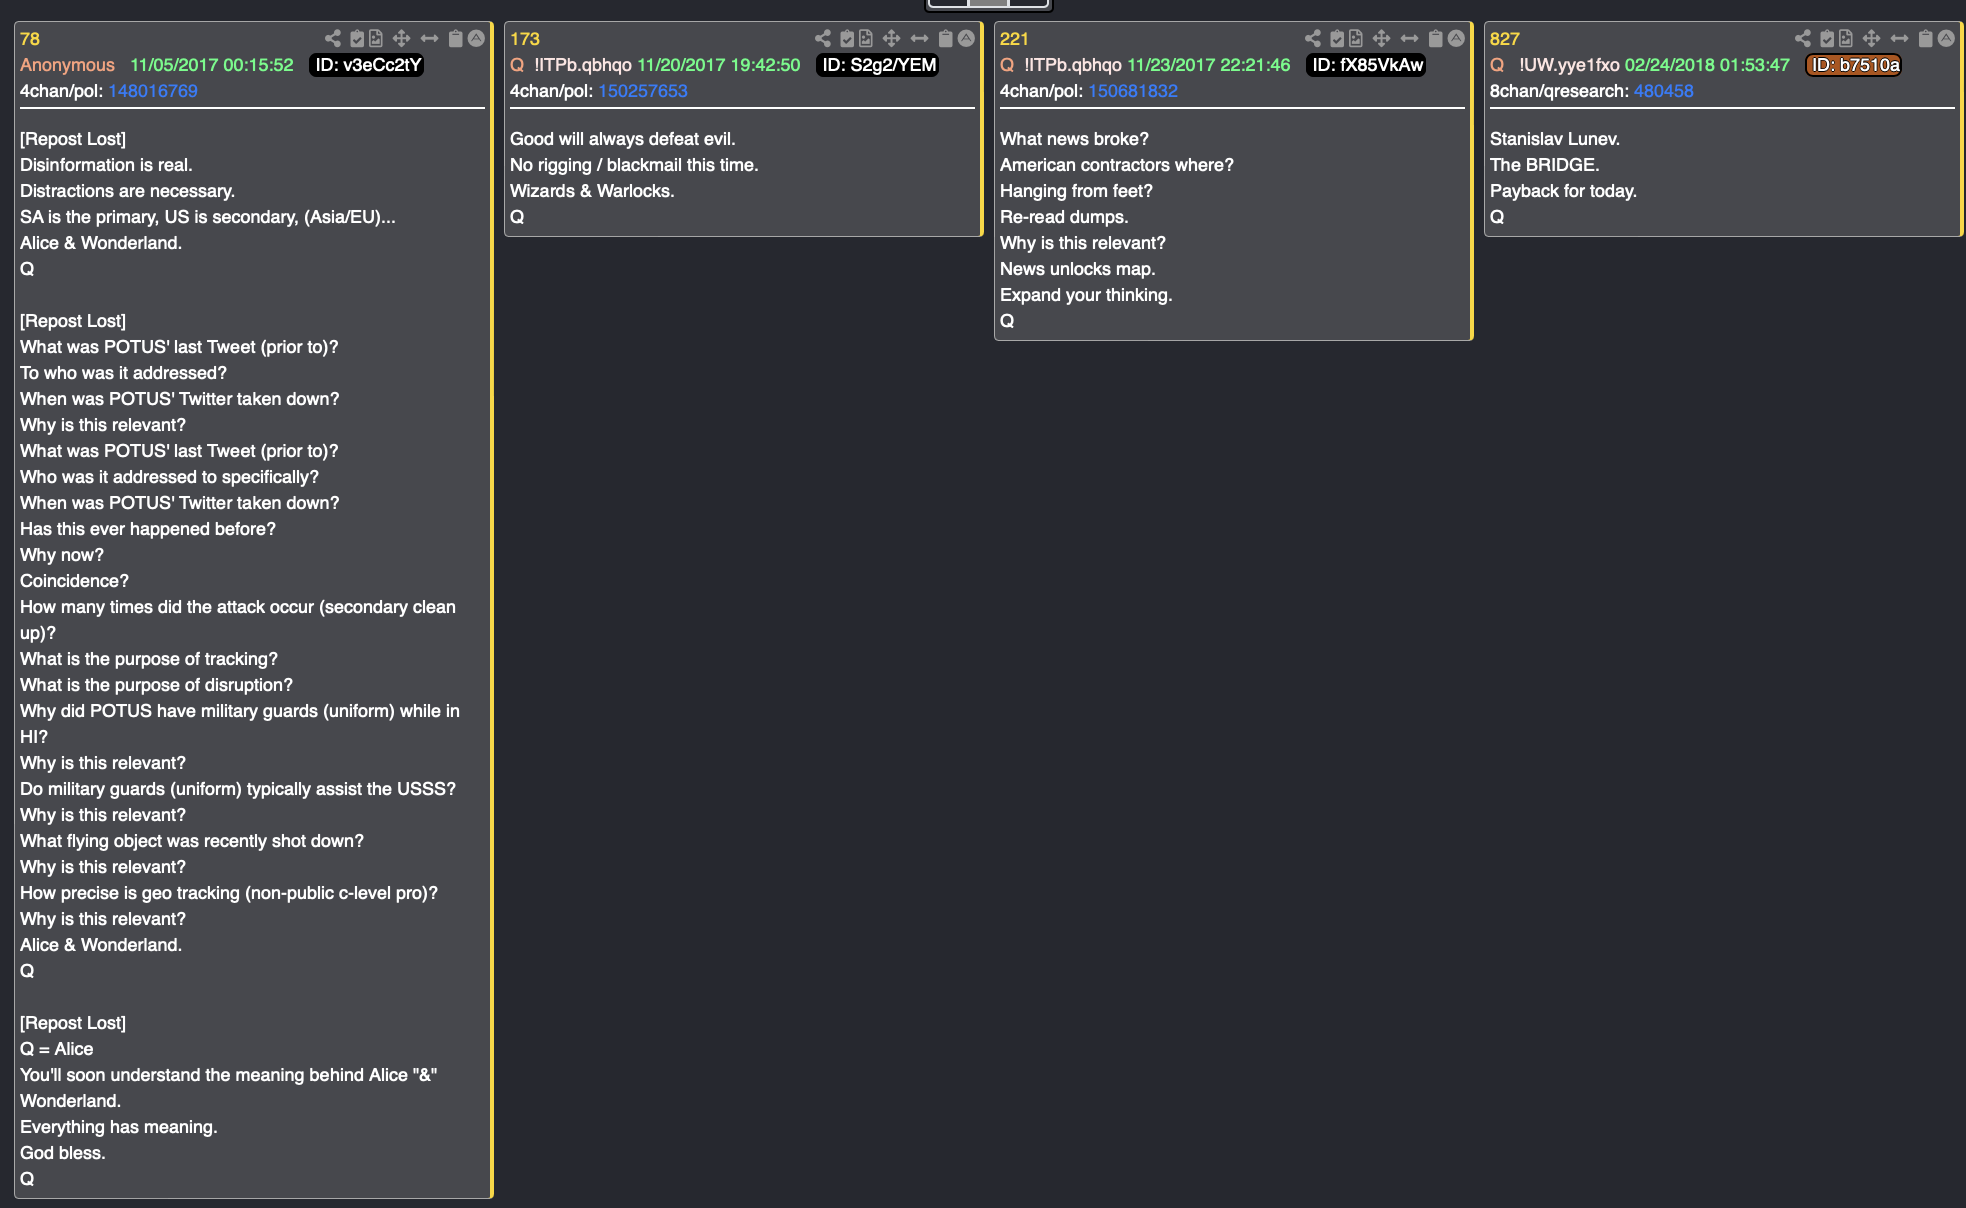The width and height of the screenshot is (1966, 1208).
Task: Click the line 'Disinformation is real.'
Action: [x=106, y=165]
